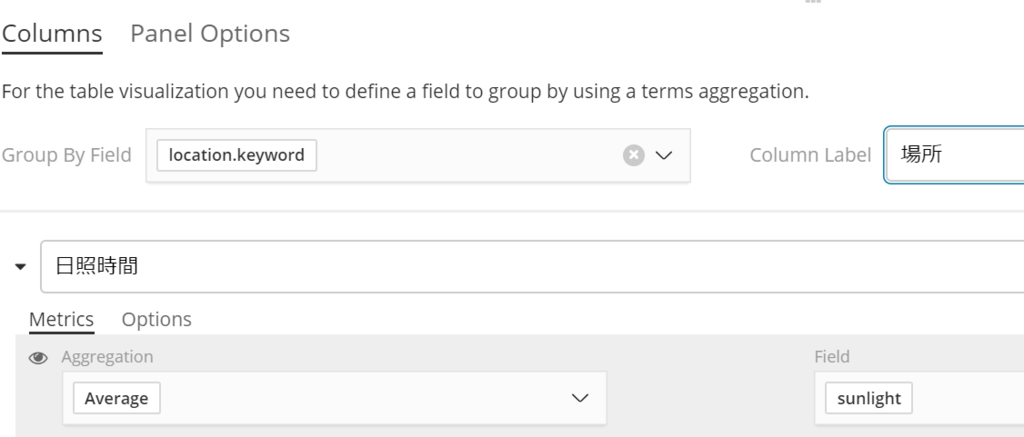1024x437 pixels.
Task: Click the Column Label text label
Action: (x=810, y=155)
